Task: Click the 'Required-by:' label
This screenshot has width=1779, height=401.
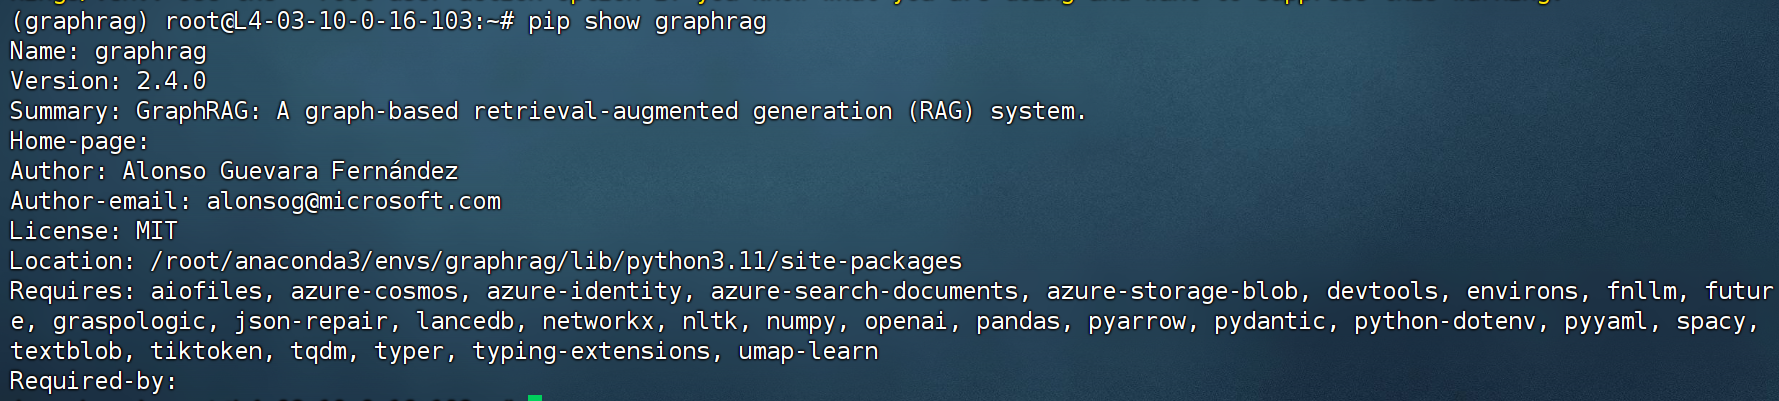Action: click(x=93, y=381)
